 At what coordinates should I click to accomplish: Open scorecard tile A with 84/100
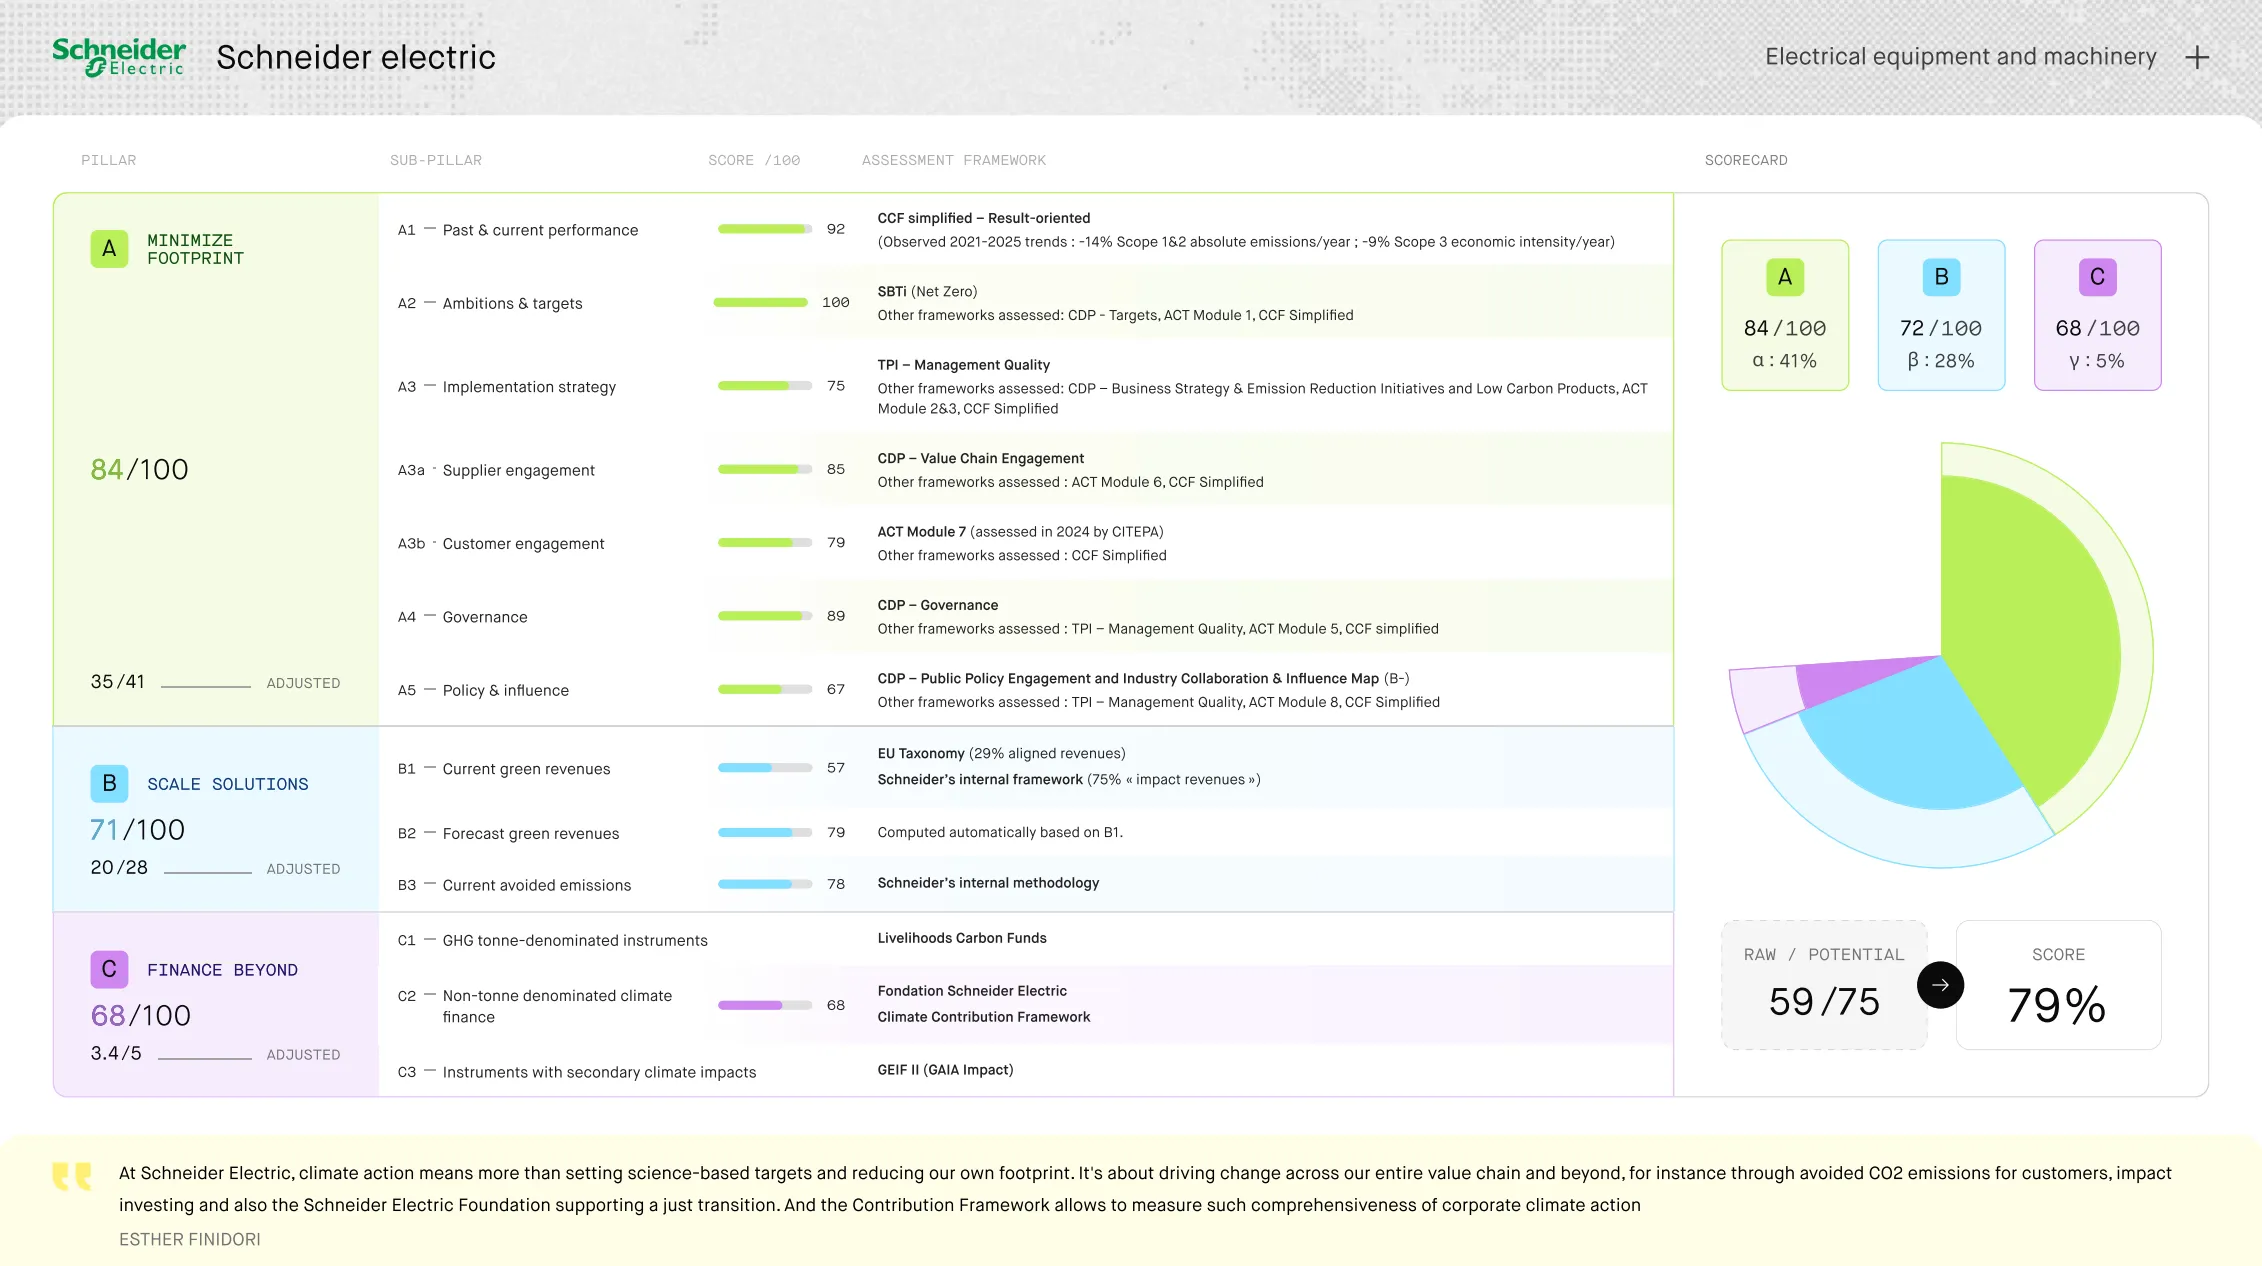[x=1785, y=315]
